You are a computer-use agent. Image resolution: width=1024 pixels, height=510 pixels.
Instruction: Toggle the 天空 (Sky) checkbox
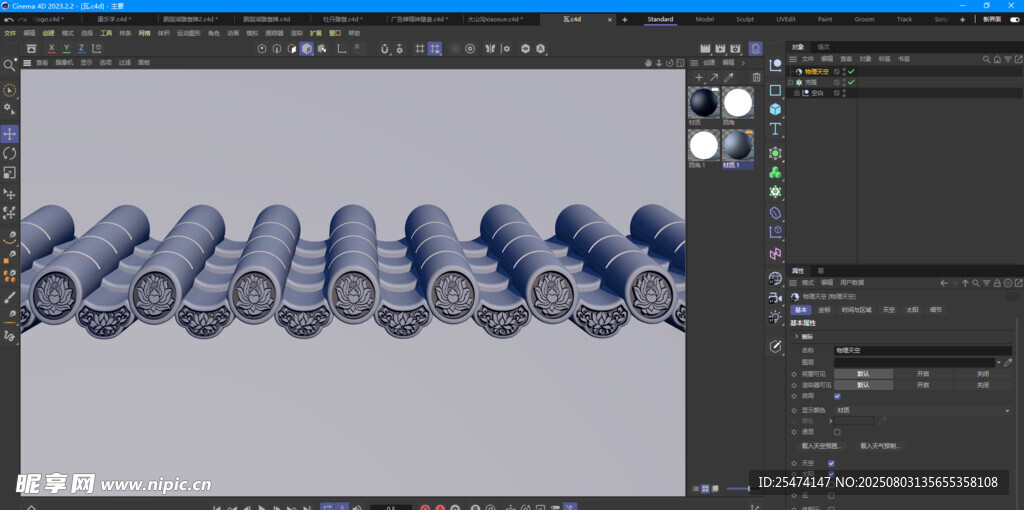(x=831, y=463)
